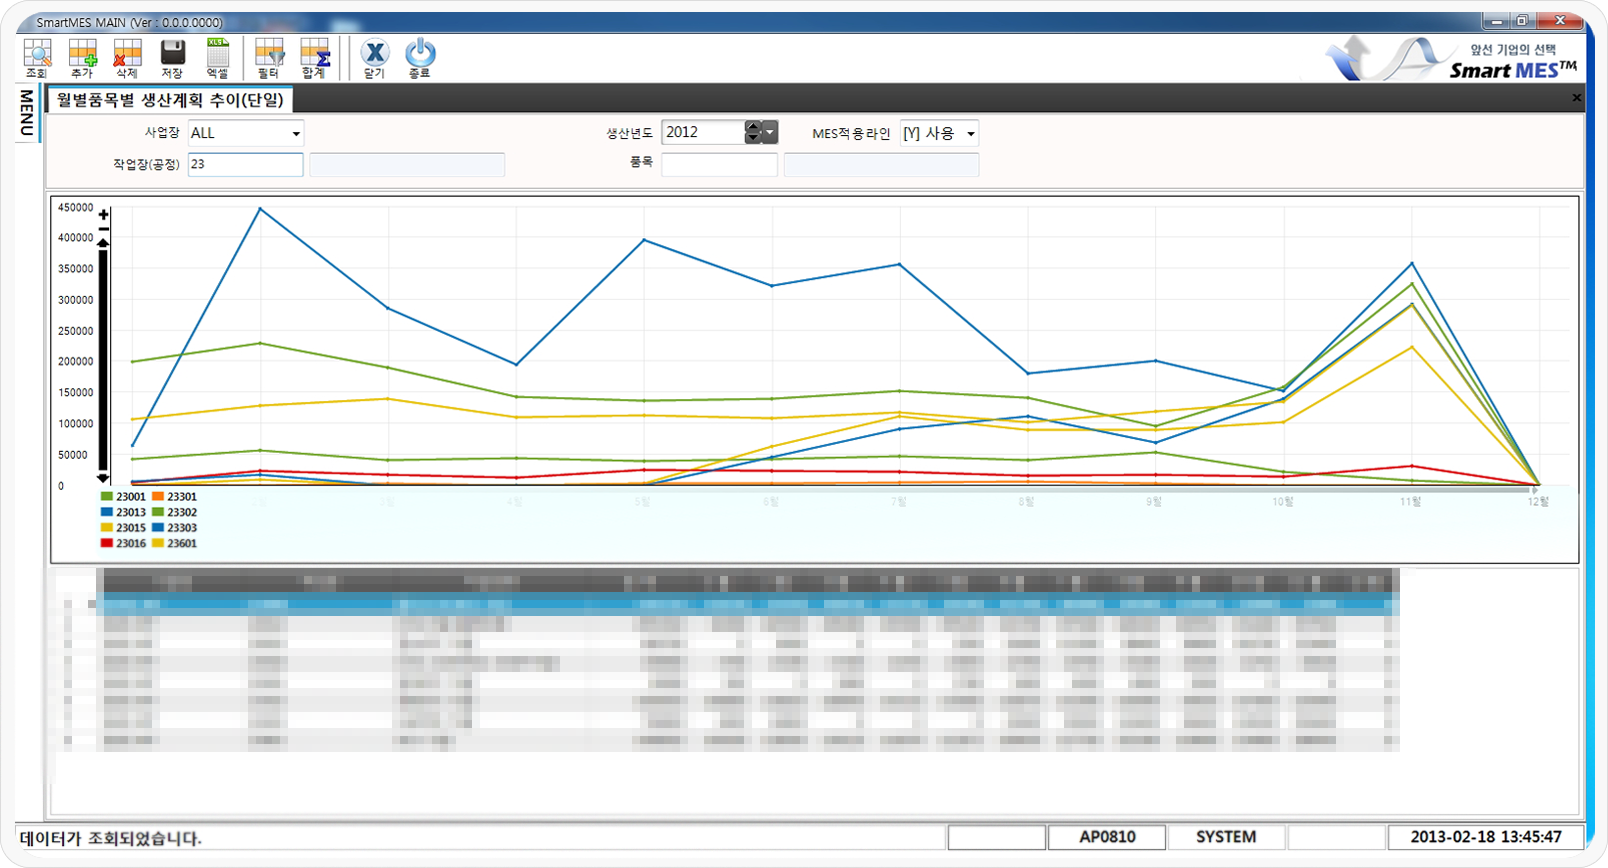The width and height of the screenshot is (1608, 868).
Task: Click the 종료 (exit) power icon
Action: point(419,57)
